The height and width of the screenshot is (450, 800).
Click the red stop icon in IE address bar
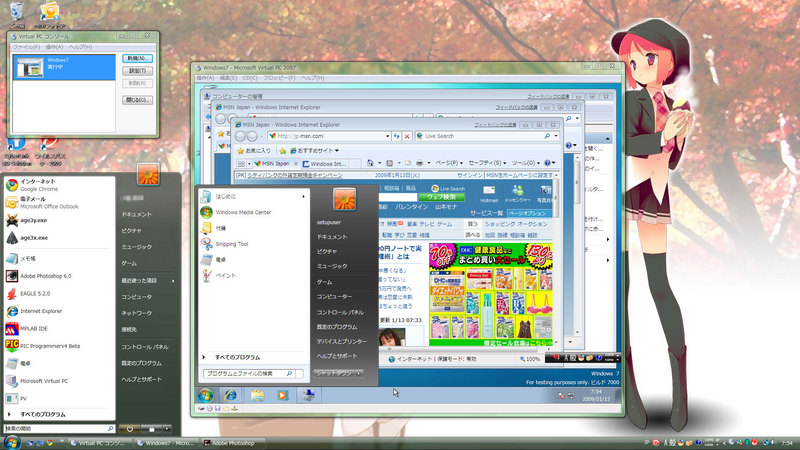point(407,136)
